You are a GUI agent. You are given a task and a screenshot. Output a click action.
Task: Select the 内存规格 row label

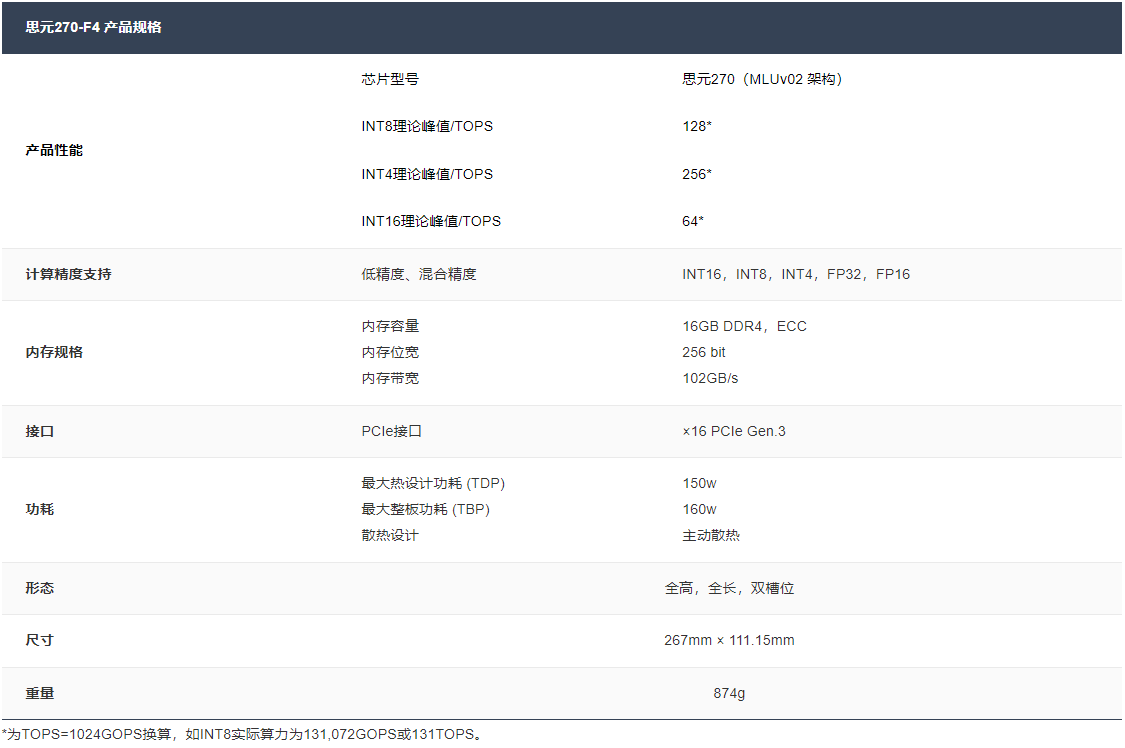coord(54,352)
